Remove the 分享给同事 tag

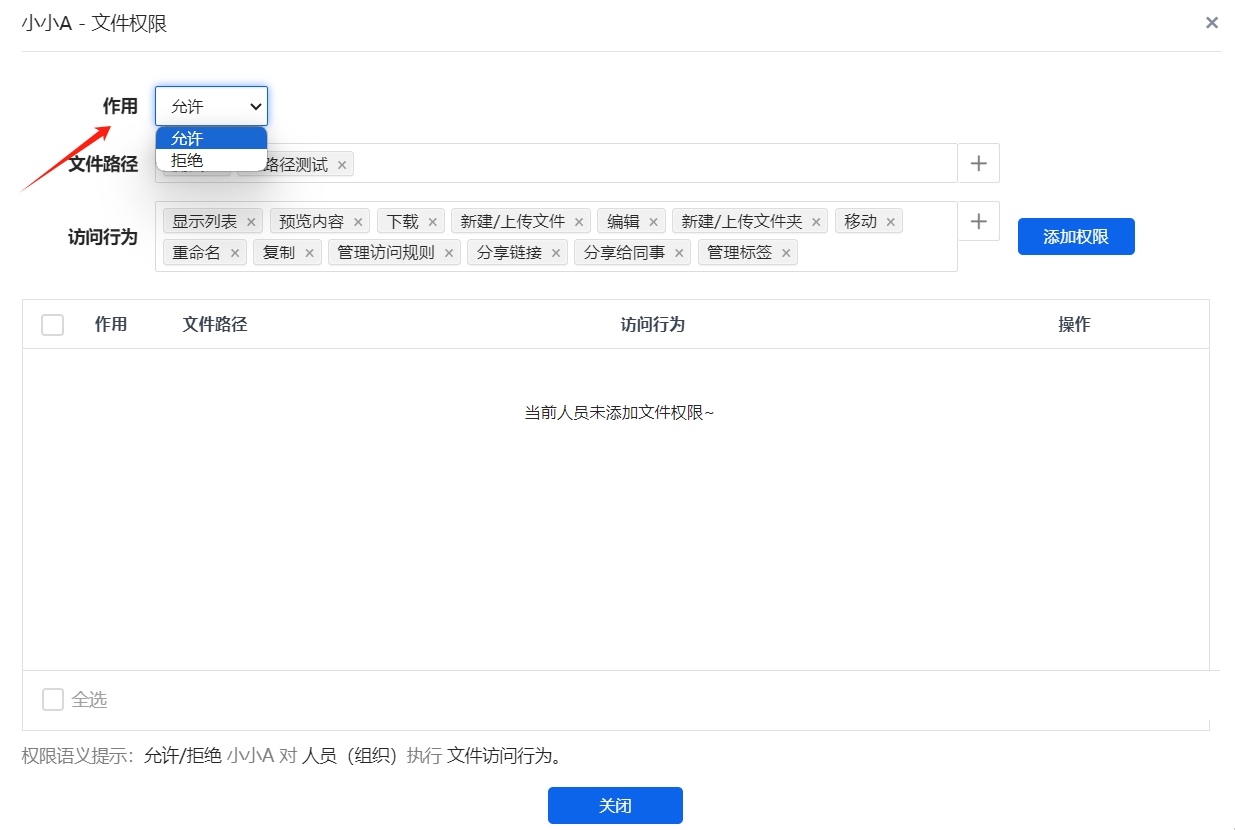(680, 253)
